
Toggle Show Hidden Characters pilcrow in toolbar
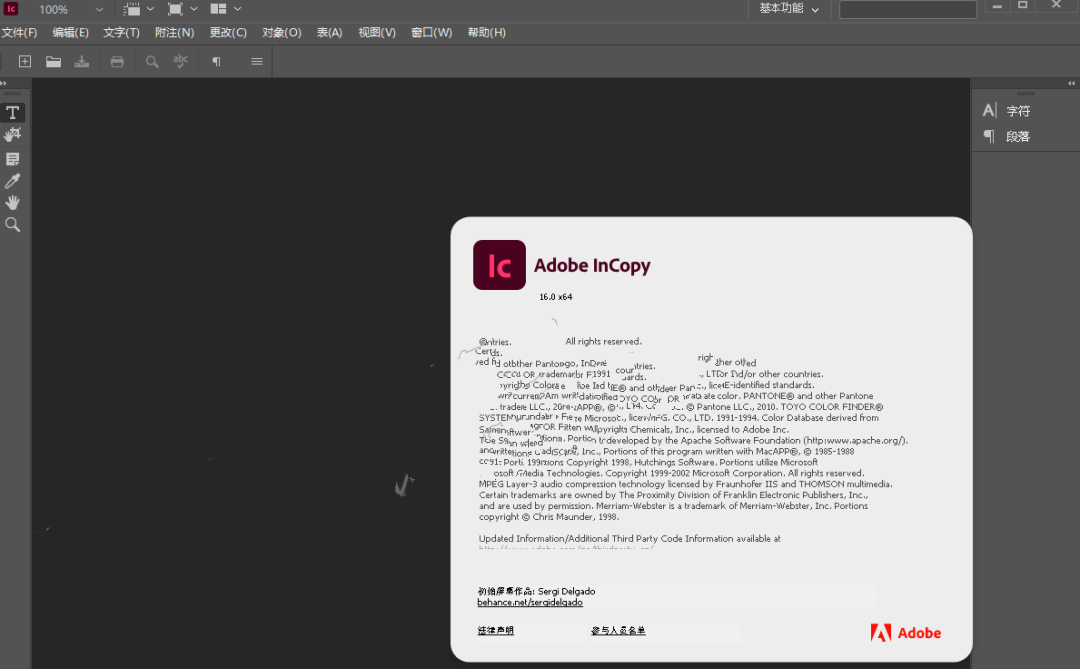click(216, 61)
